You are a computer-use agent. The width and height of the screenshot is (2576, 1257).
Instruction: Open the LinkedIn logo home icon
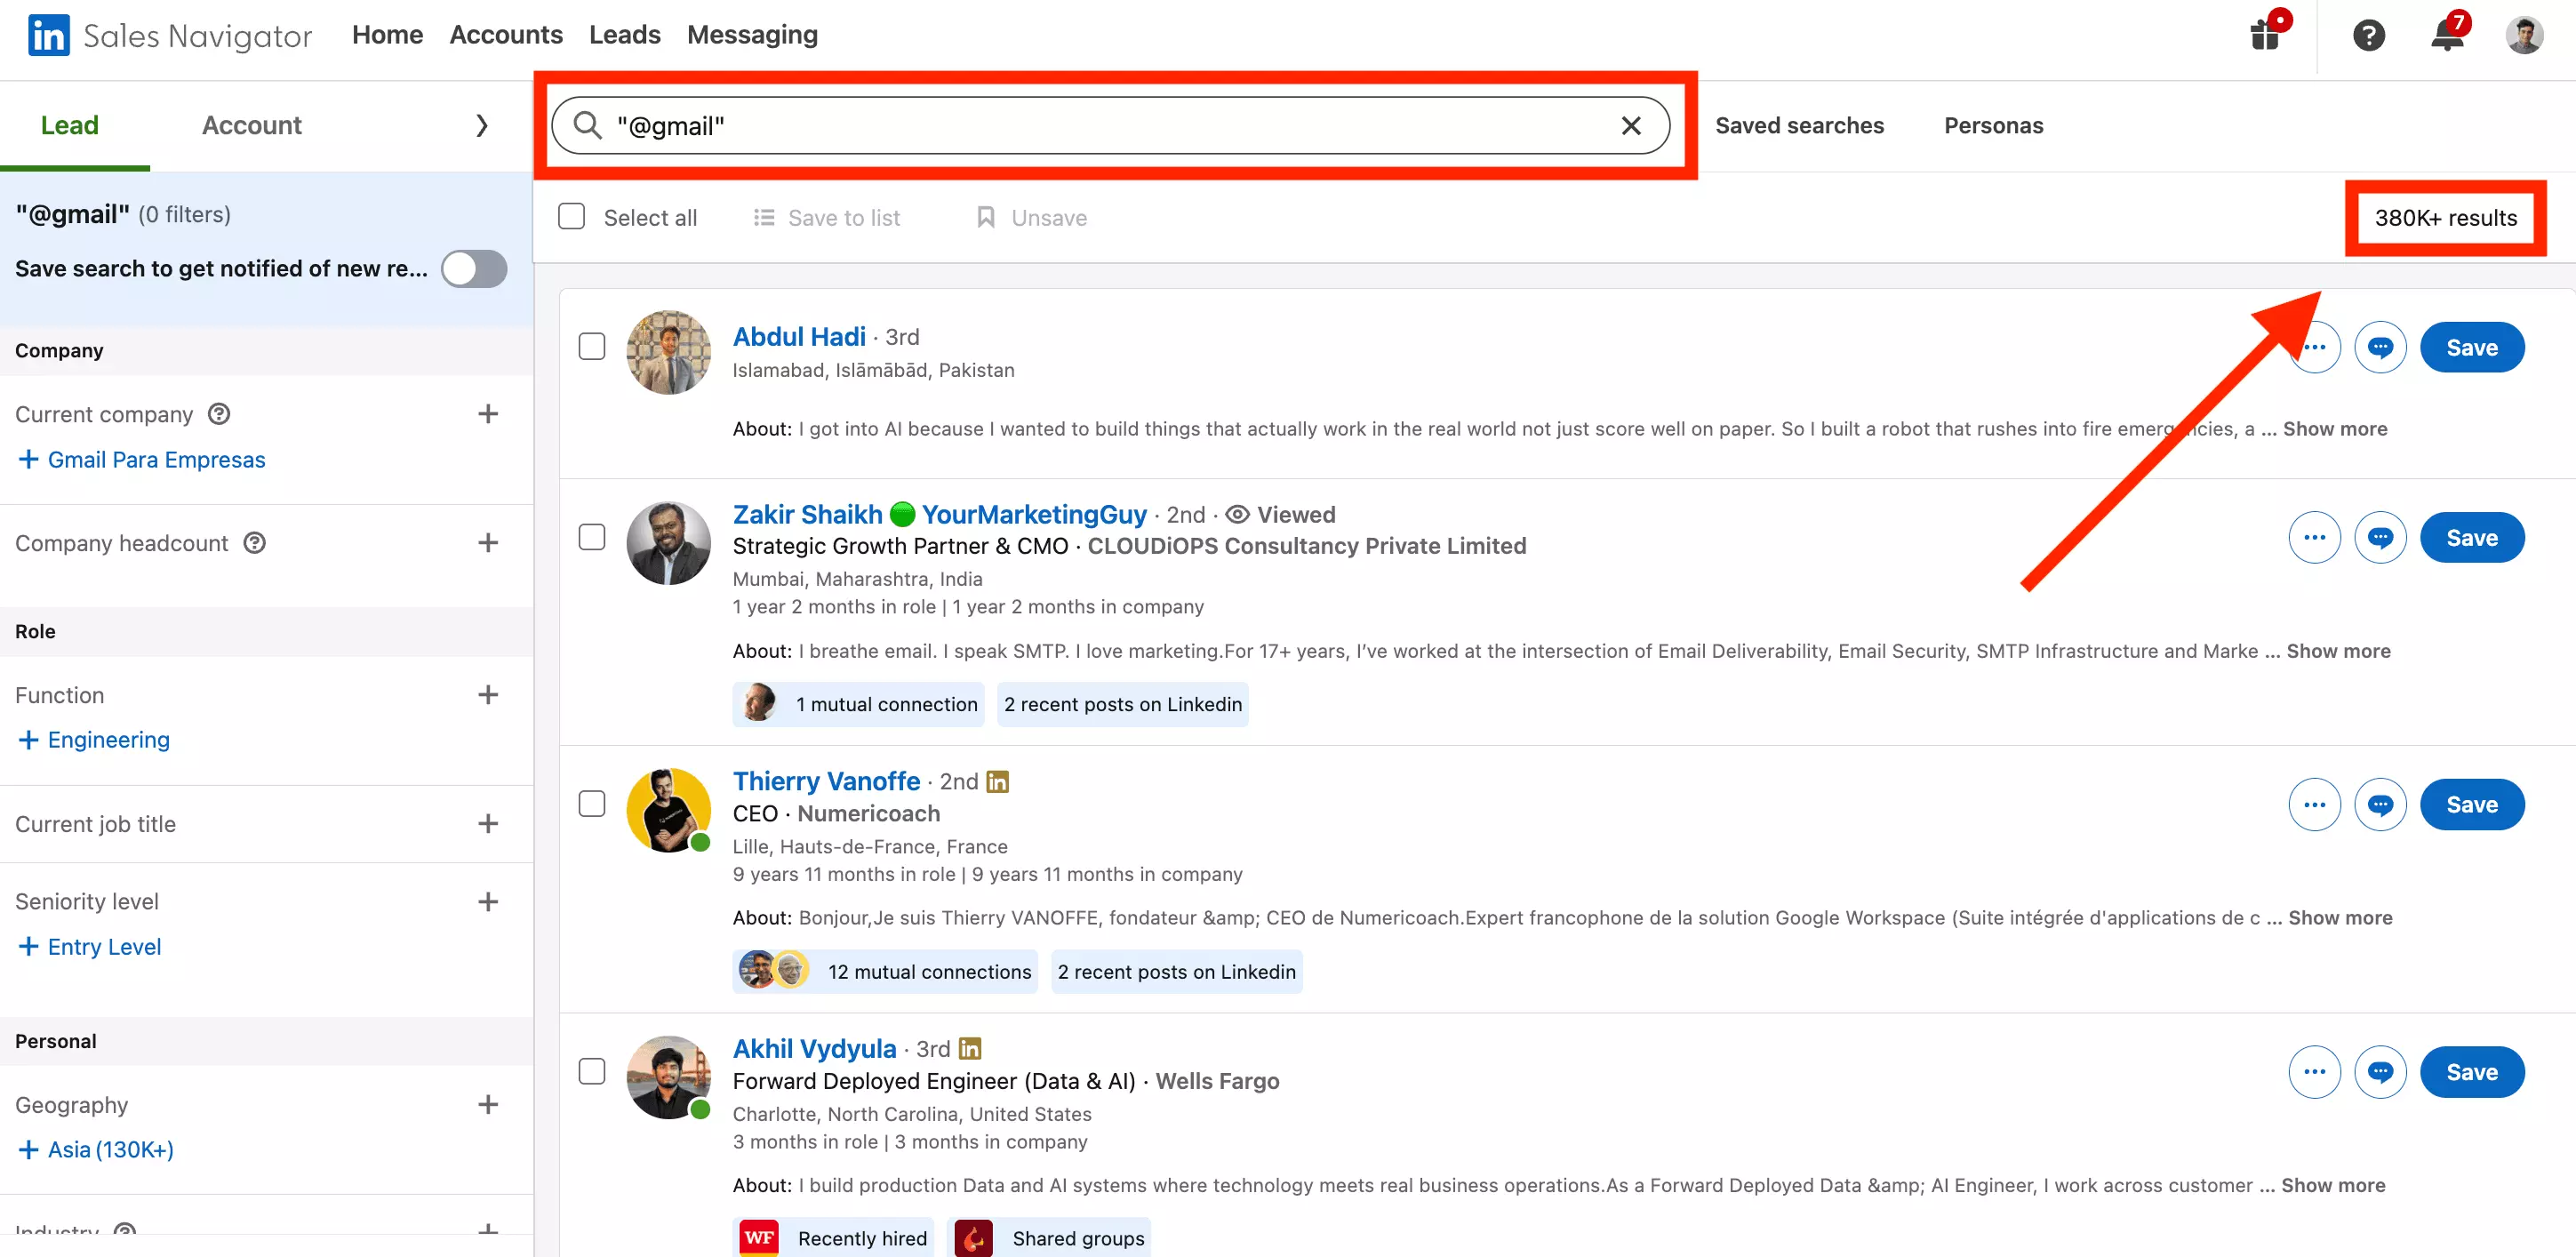(48, 36)
